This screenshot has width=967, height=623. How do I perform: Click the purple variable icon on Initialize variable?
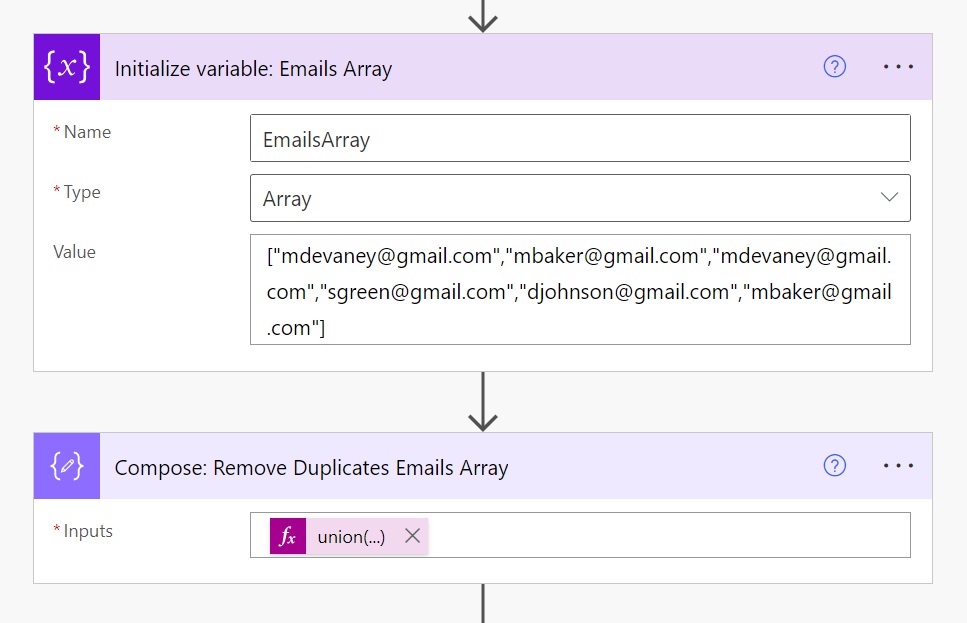point(67,67)
